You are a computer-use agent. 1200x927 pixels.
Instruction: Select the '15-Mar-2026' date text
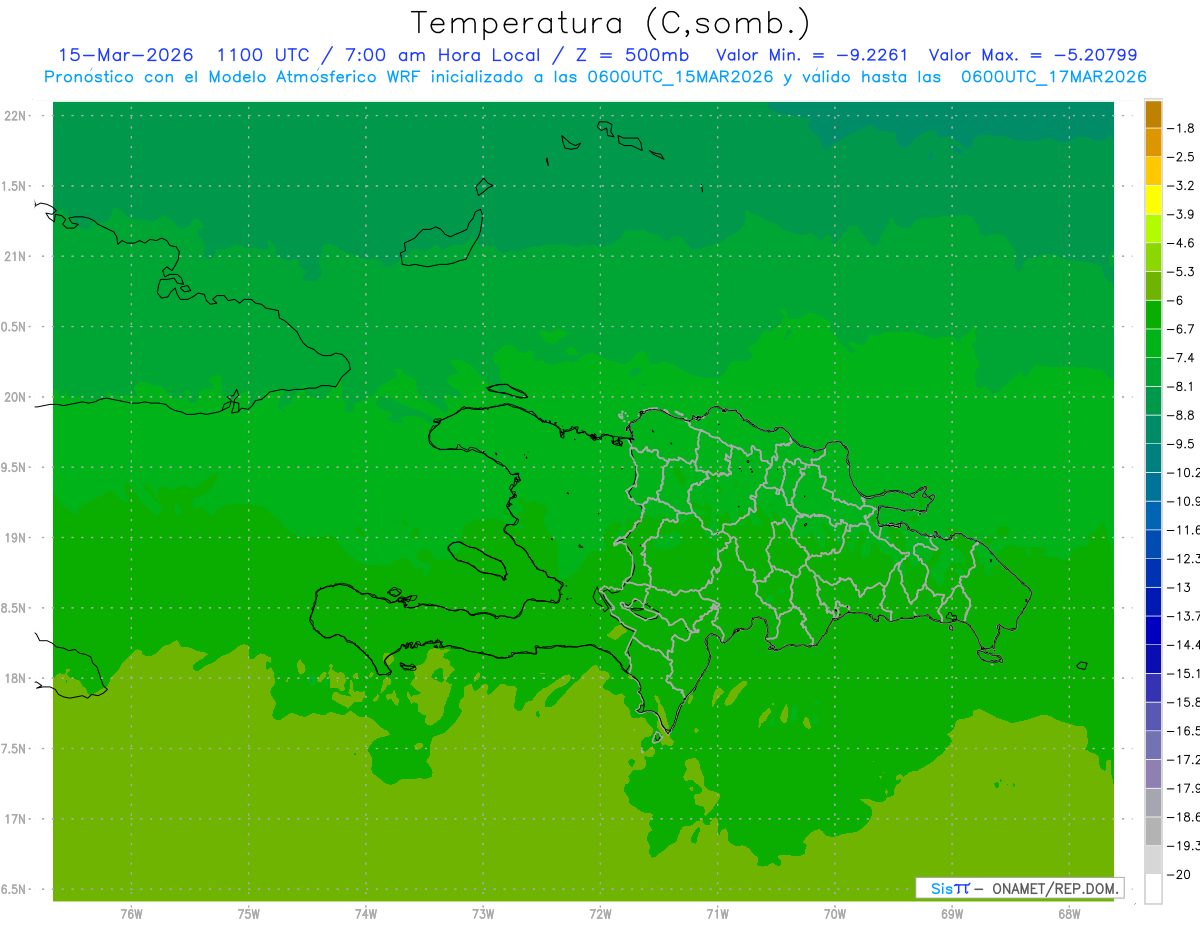point(126,55)
